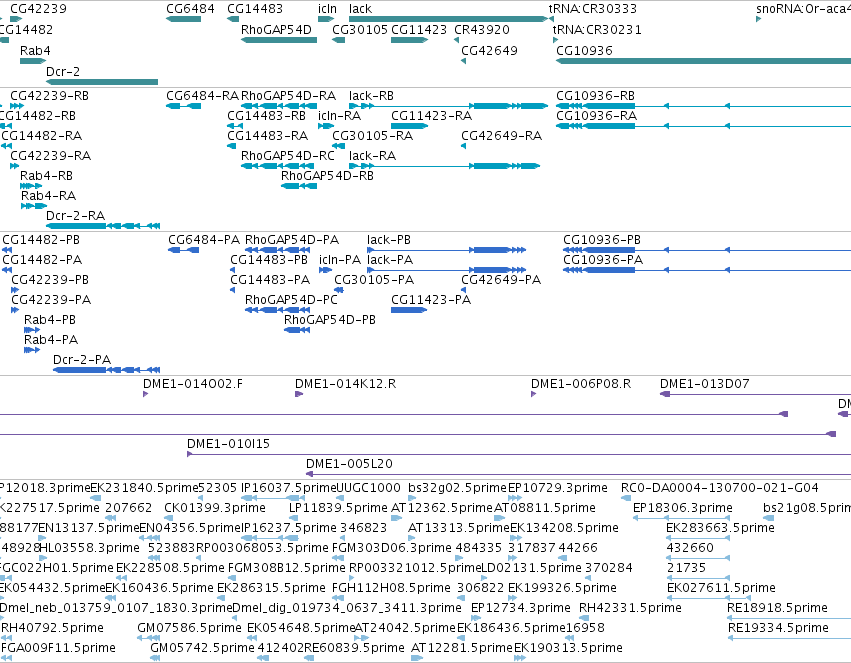Open the RhoGAP54D-PA protein label
851x663 pixels.
coord(292,240)
